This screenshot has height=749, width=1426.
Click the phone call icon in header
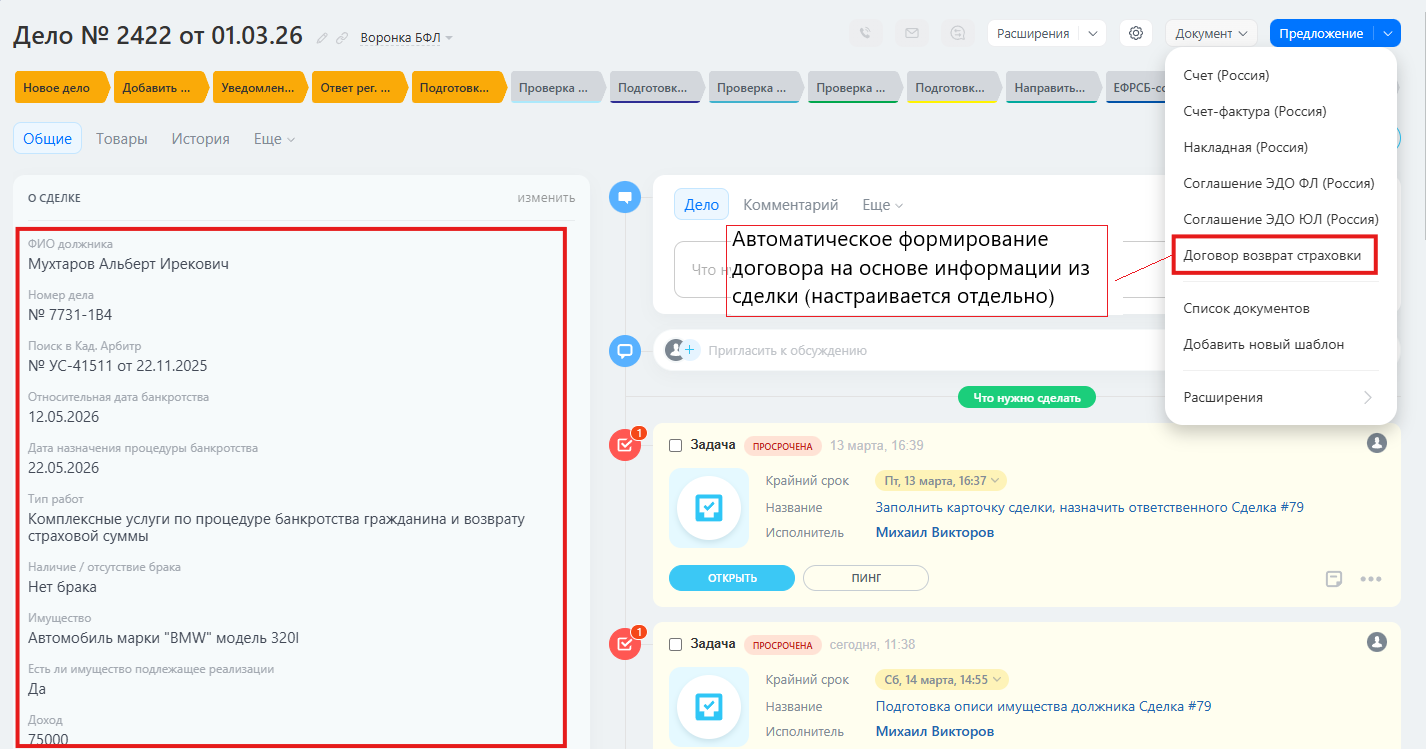[x=866, y=33]
